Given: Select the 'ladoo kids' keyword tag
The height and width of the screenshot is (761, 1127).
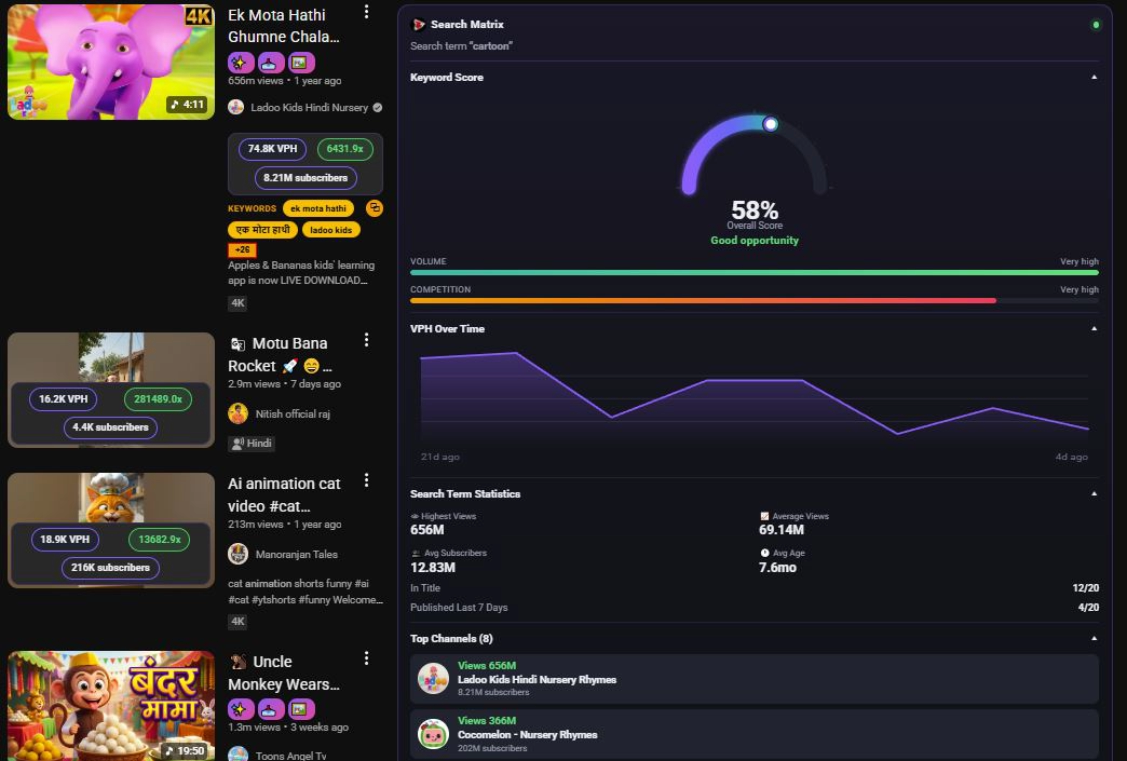Looking at the screenshot, I should click(x=331, y=230).
